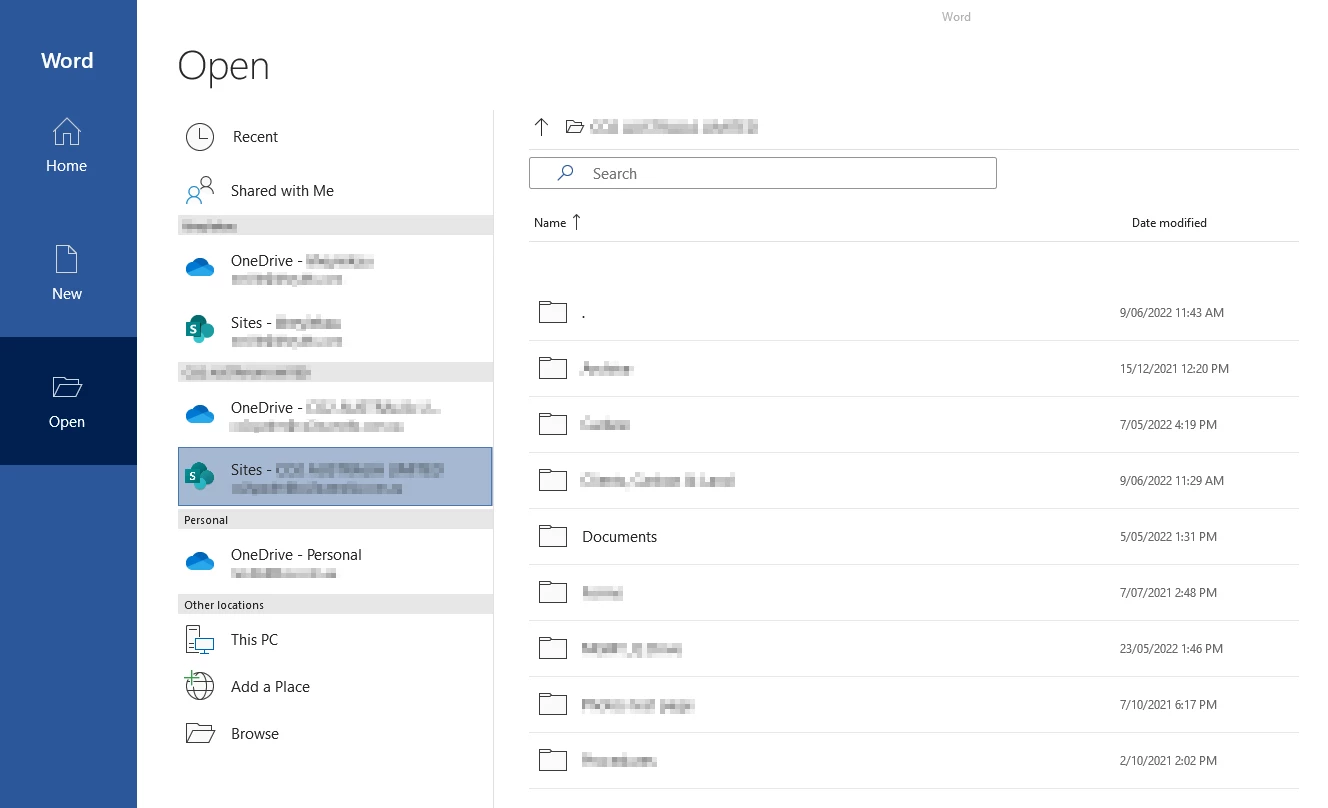Click the search magnifier icon

(x=565, y=173)
